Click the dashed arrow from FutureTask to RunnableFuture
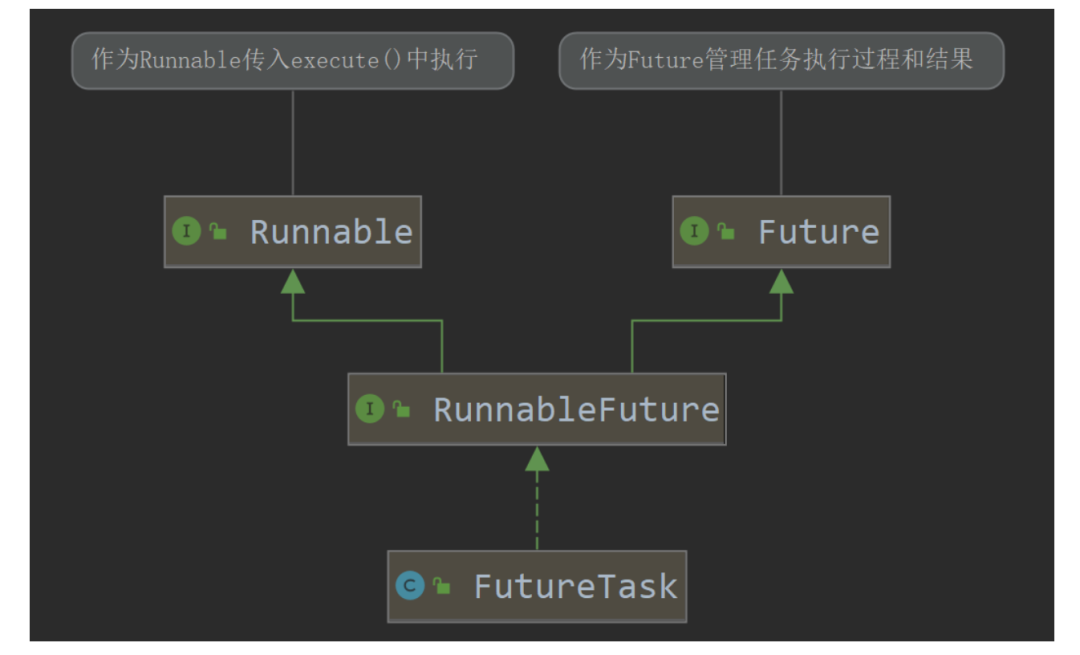The width and height of the screenshot is (1080, 655). pos(537,515)
